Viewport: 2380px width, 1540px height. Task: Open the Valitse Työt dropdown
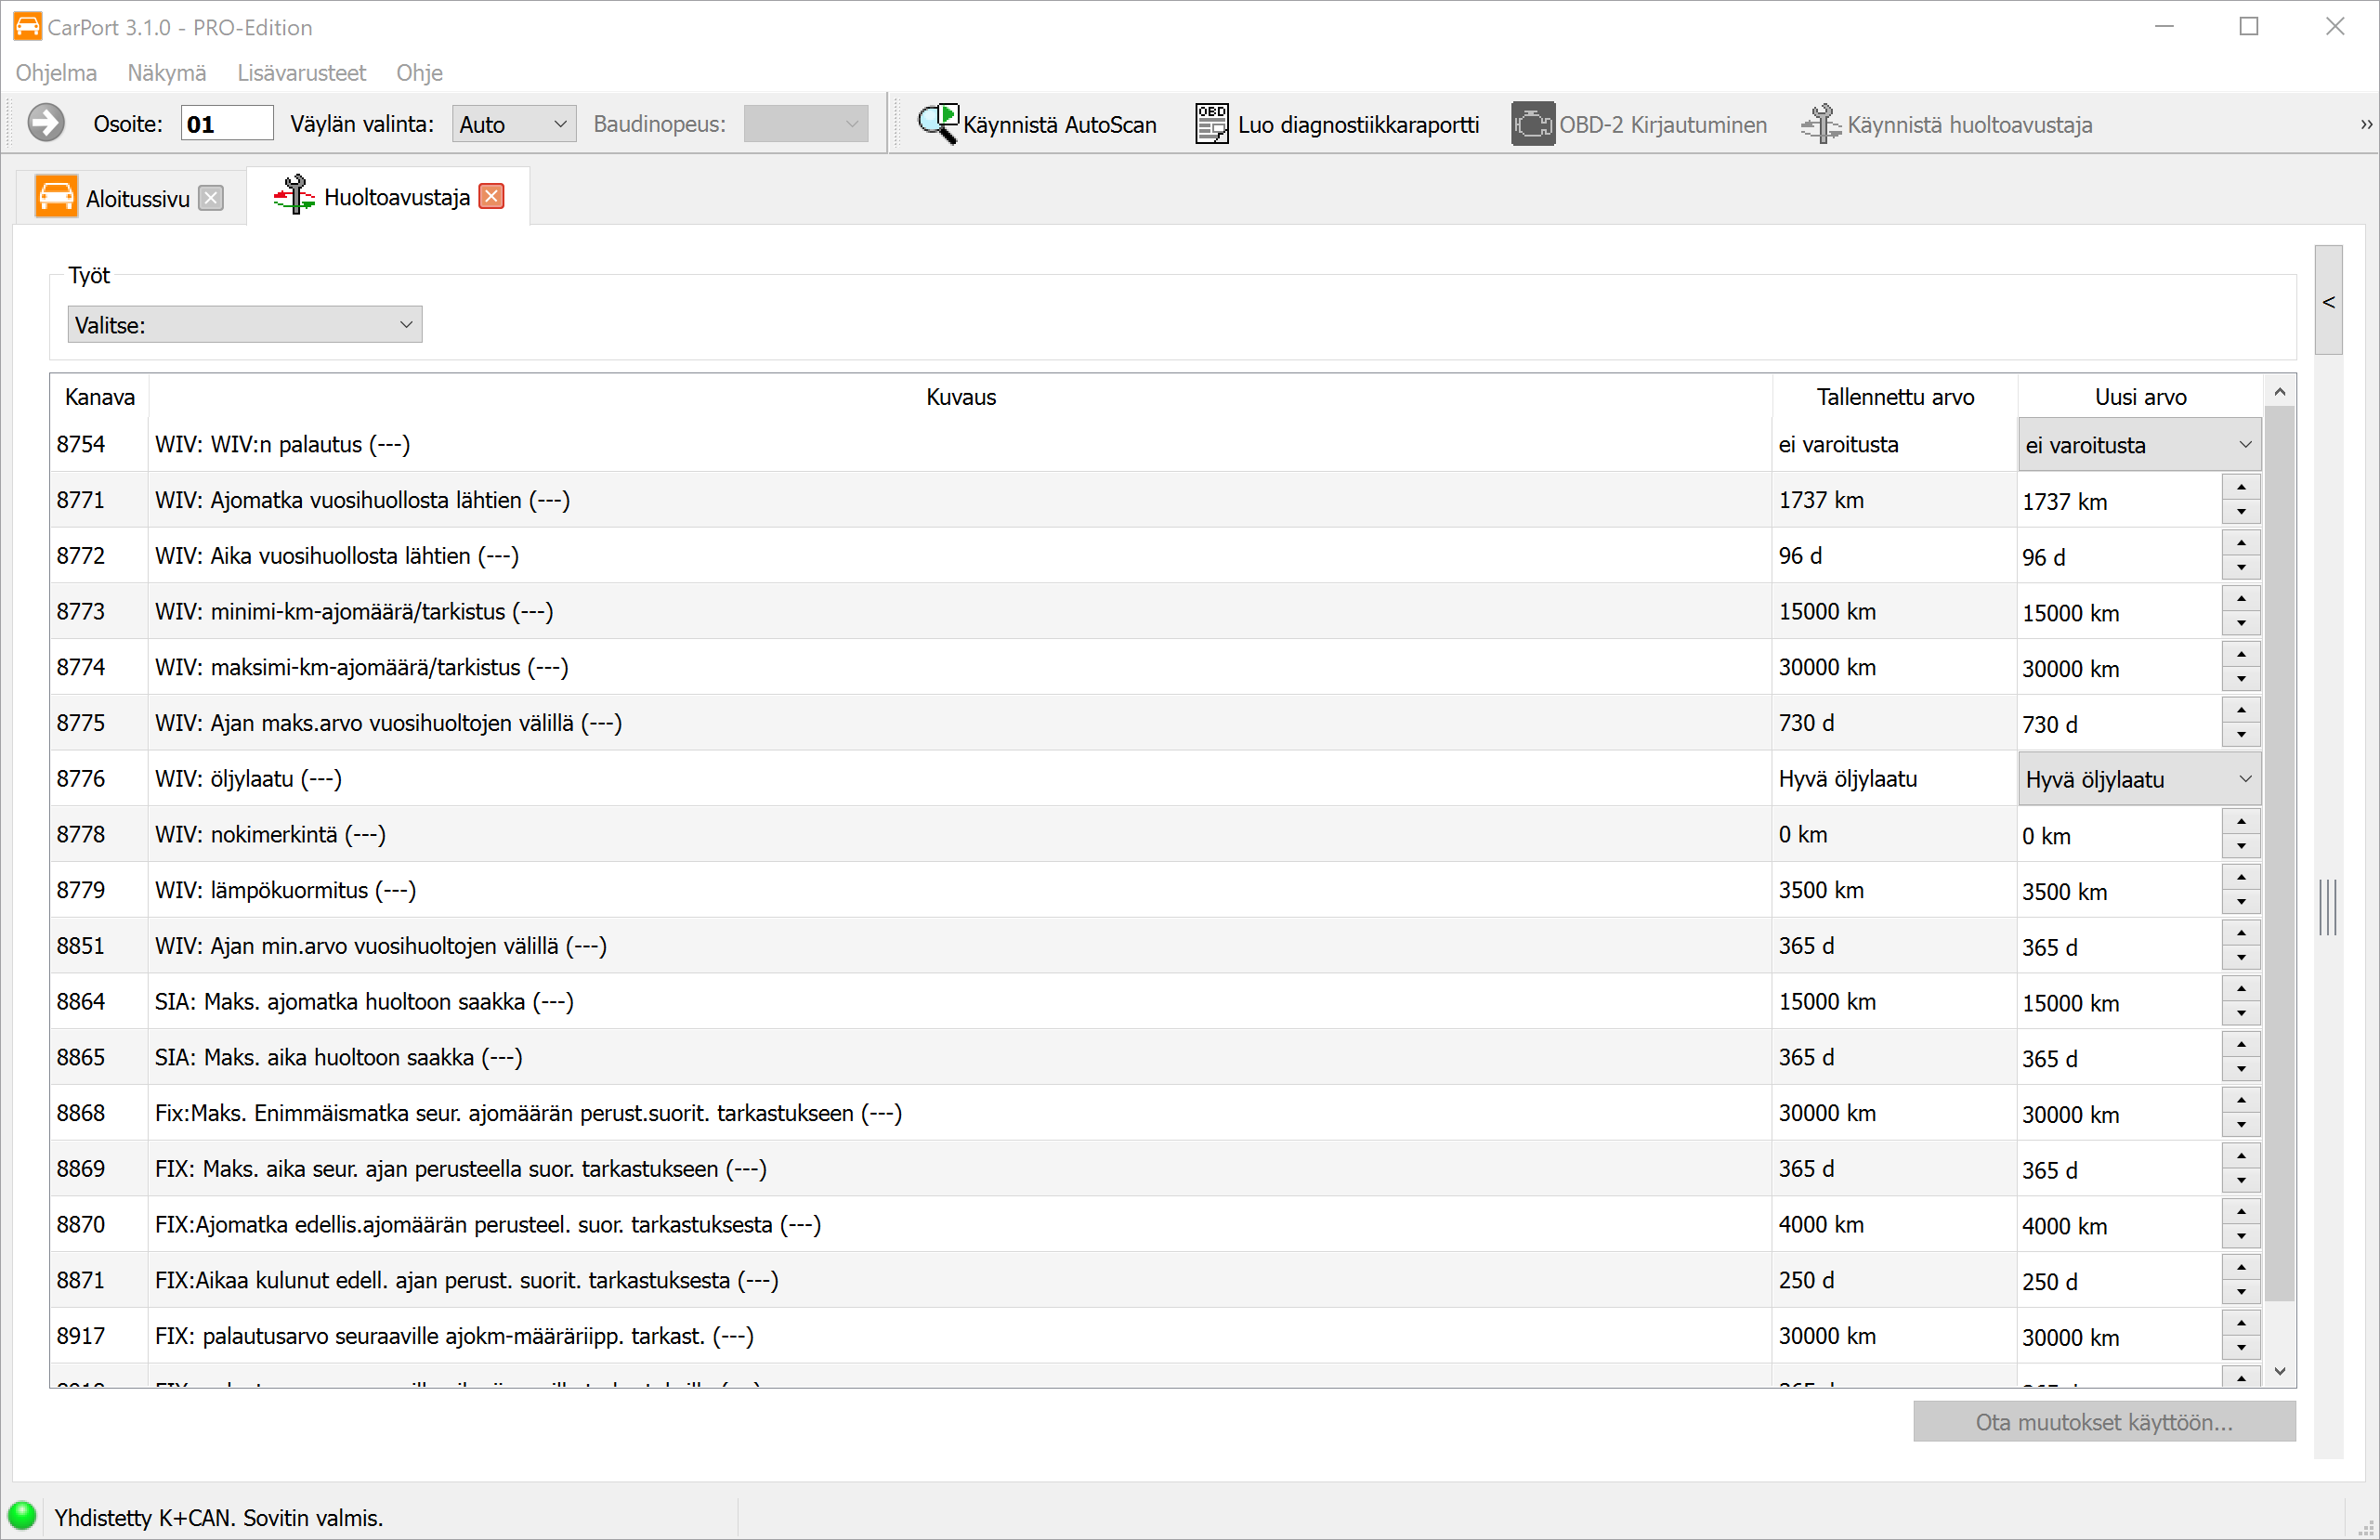(245, 325)
